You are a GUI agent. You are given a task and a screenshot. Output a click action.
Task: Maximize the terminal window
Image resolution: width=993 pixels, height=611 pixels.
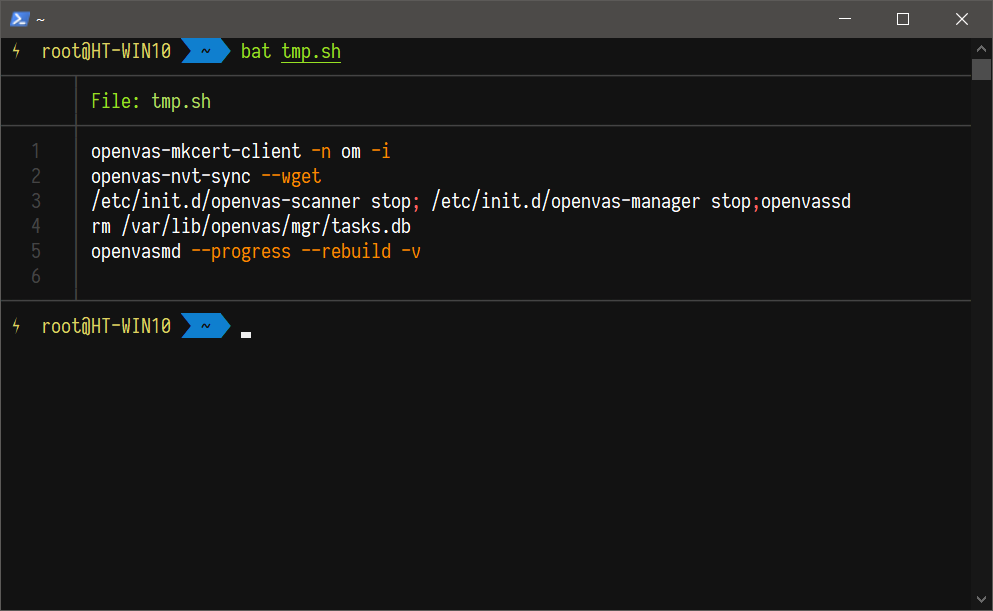pos(903,19)
